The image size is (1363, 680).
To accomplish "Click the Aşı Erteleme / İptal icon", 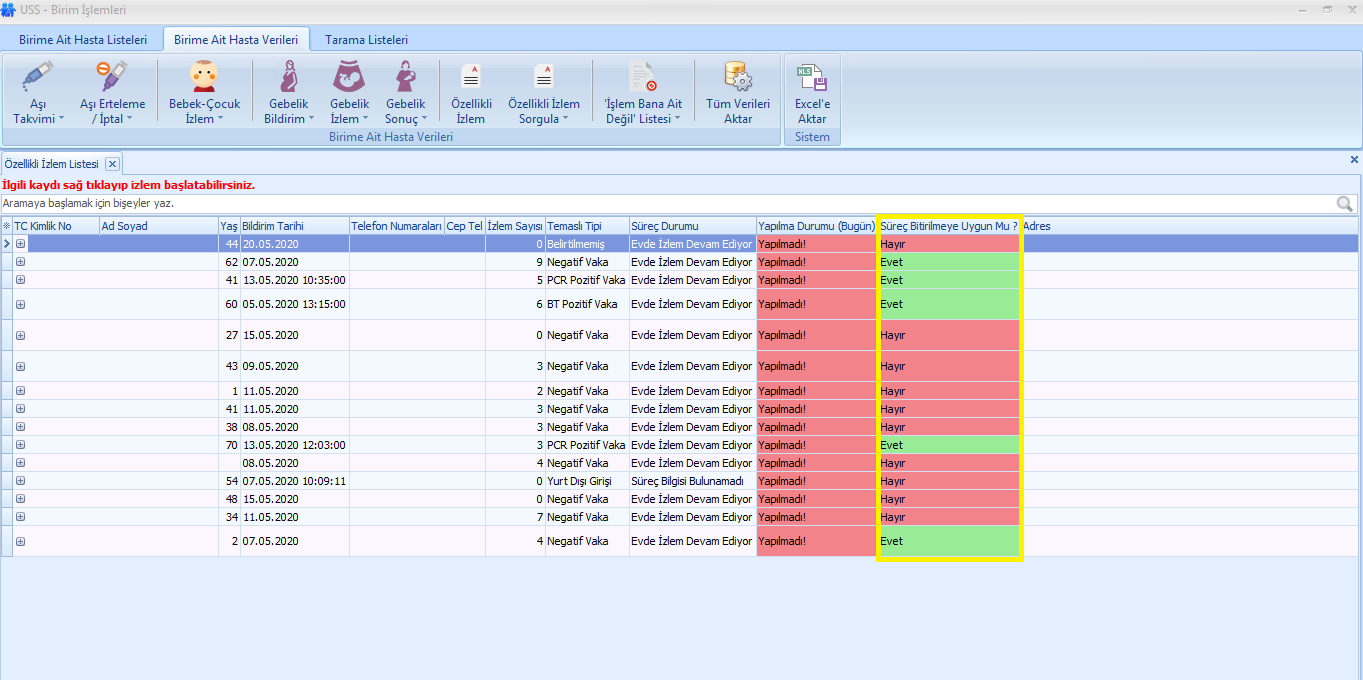I will pyautogui.click(x=112, y=78).
